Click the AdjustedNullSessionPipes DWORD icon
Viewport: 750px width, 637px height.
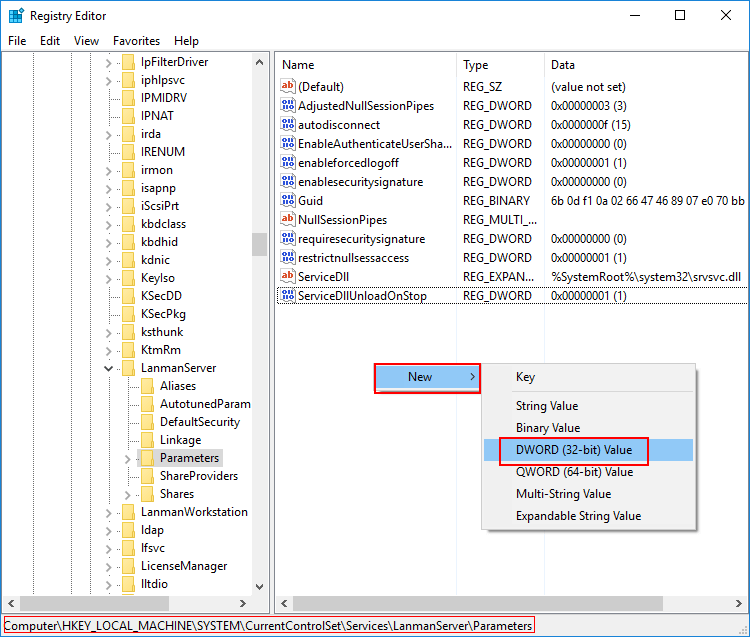pos(288,105)
